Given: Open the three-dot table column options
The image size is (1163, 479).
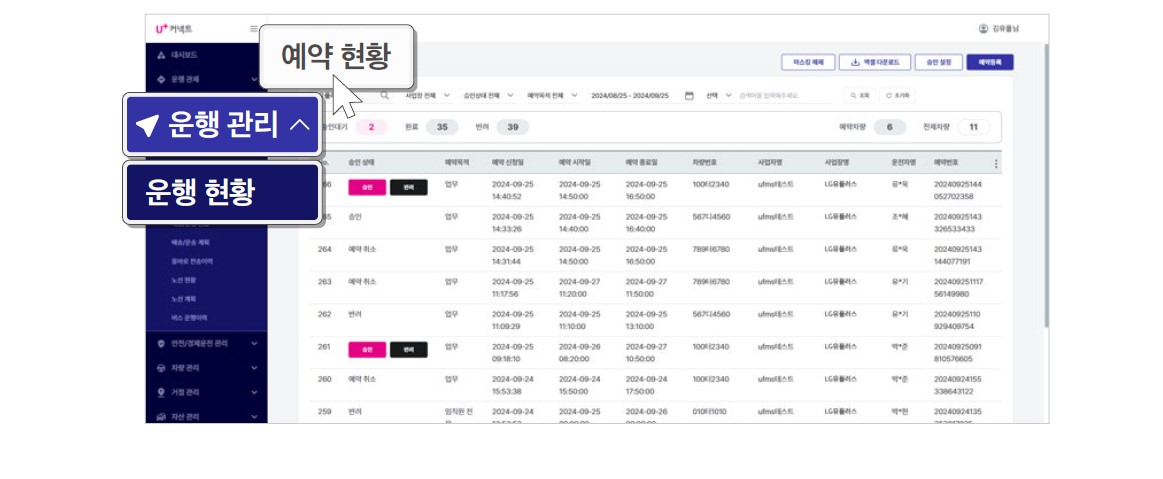Looking at the screenshot, I should [x=996, y=164].
